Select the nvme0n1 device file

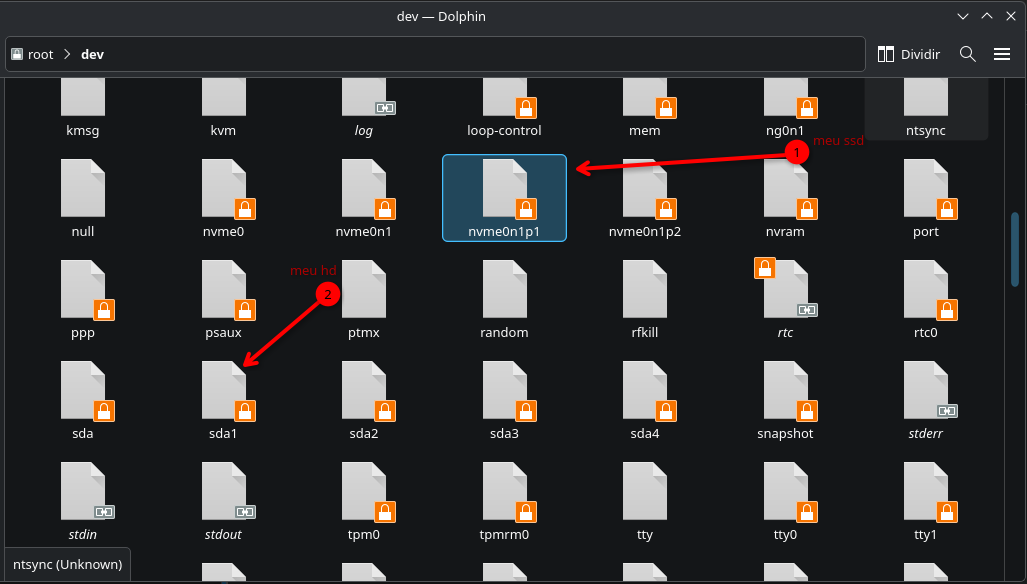pos(364,198)
